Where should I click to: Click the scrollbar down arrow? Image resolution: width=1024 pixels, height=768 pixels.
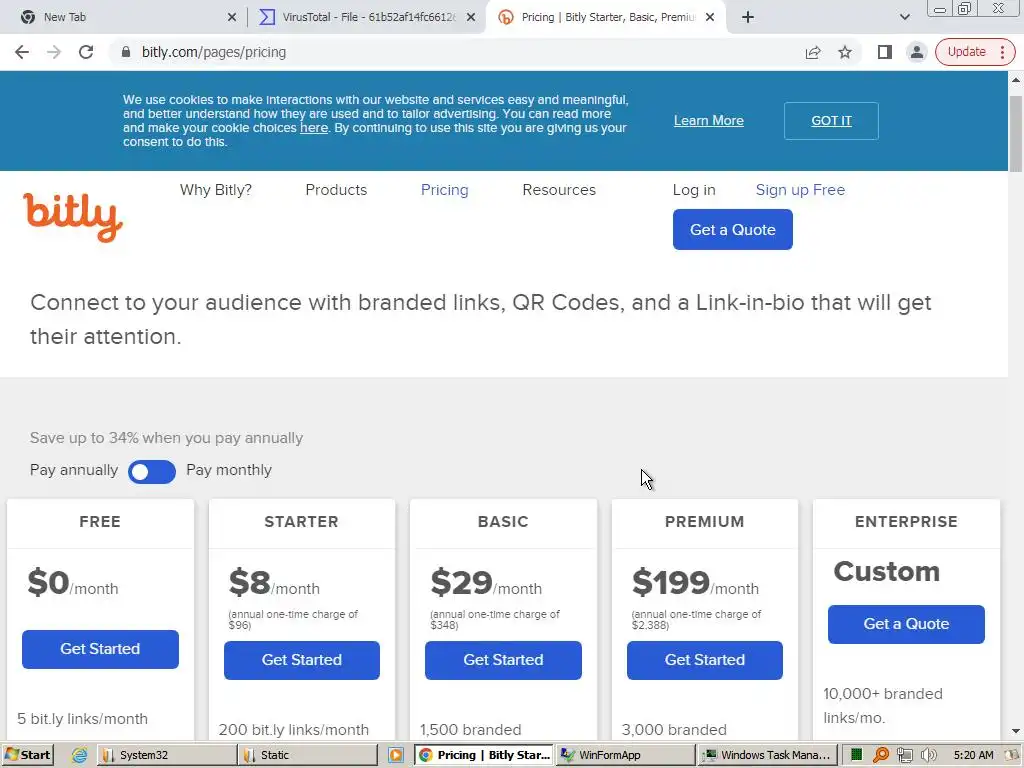(1016, 731)
